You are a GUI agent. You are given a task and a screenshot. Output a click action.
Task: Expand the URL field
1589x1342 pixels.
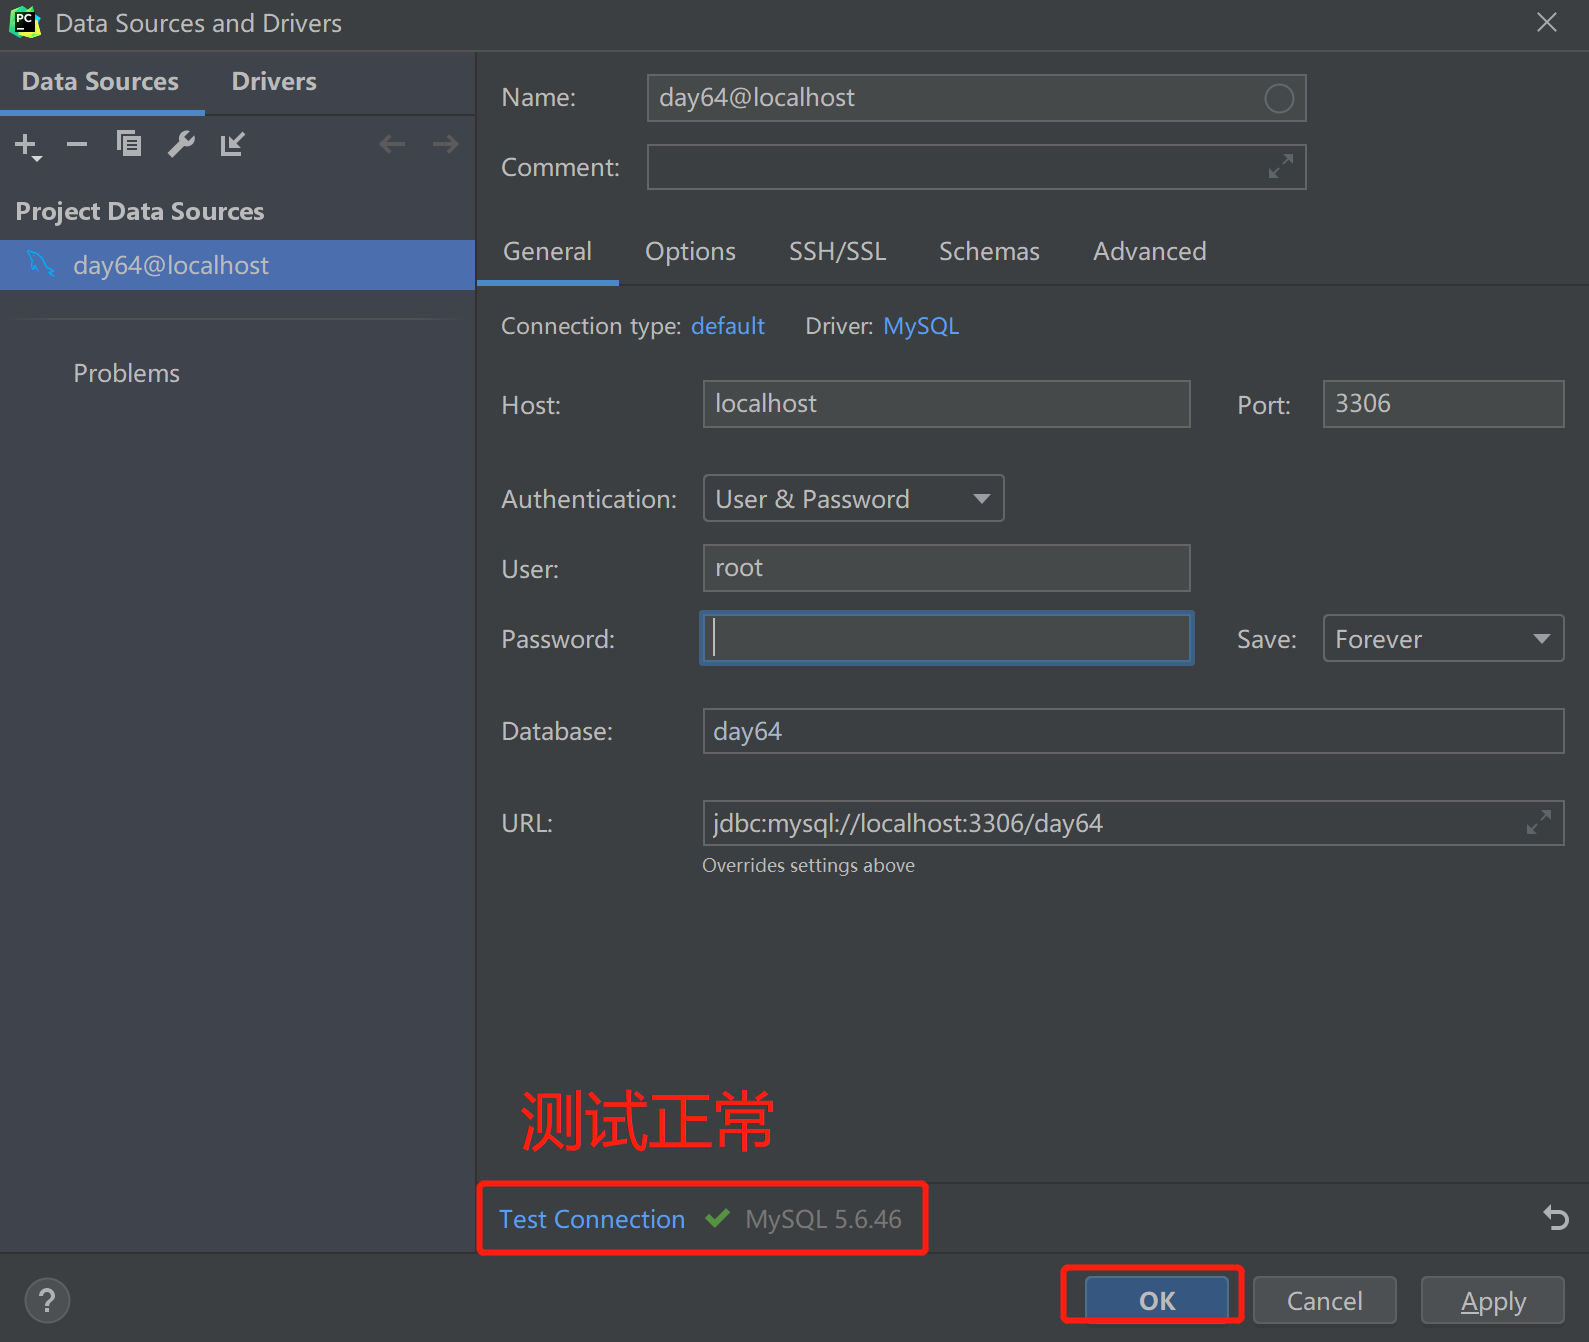[x=1539, y=823]
